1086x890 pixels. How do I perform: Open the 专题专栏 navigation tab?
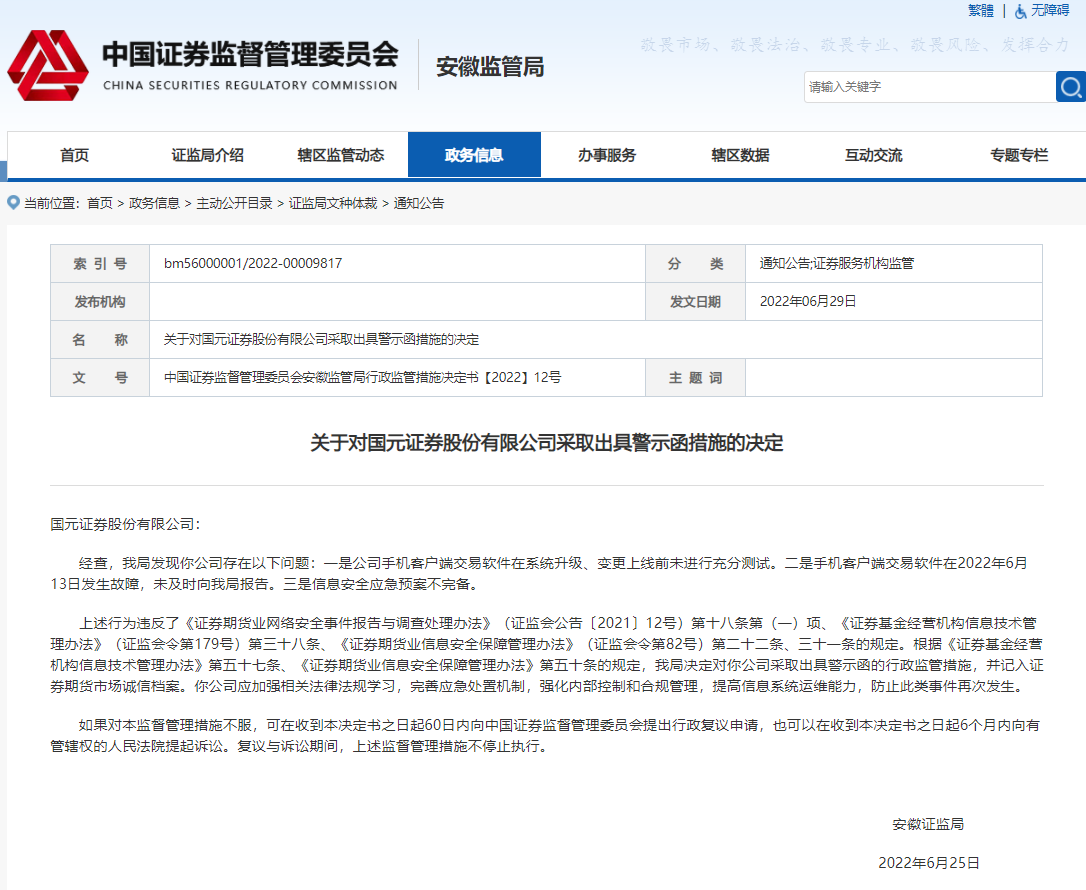pos(1019,155)
